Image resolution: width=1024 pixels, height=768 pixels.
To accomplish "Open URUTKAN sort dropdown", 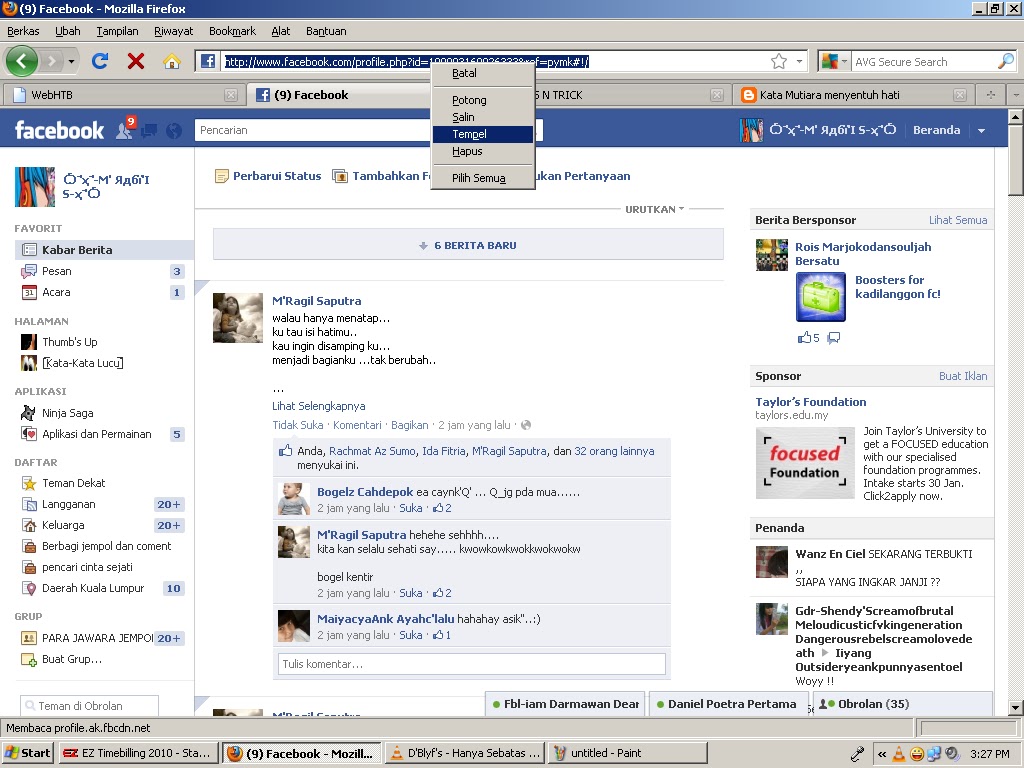I will 654,209.
